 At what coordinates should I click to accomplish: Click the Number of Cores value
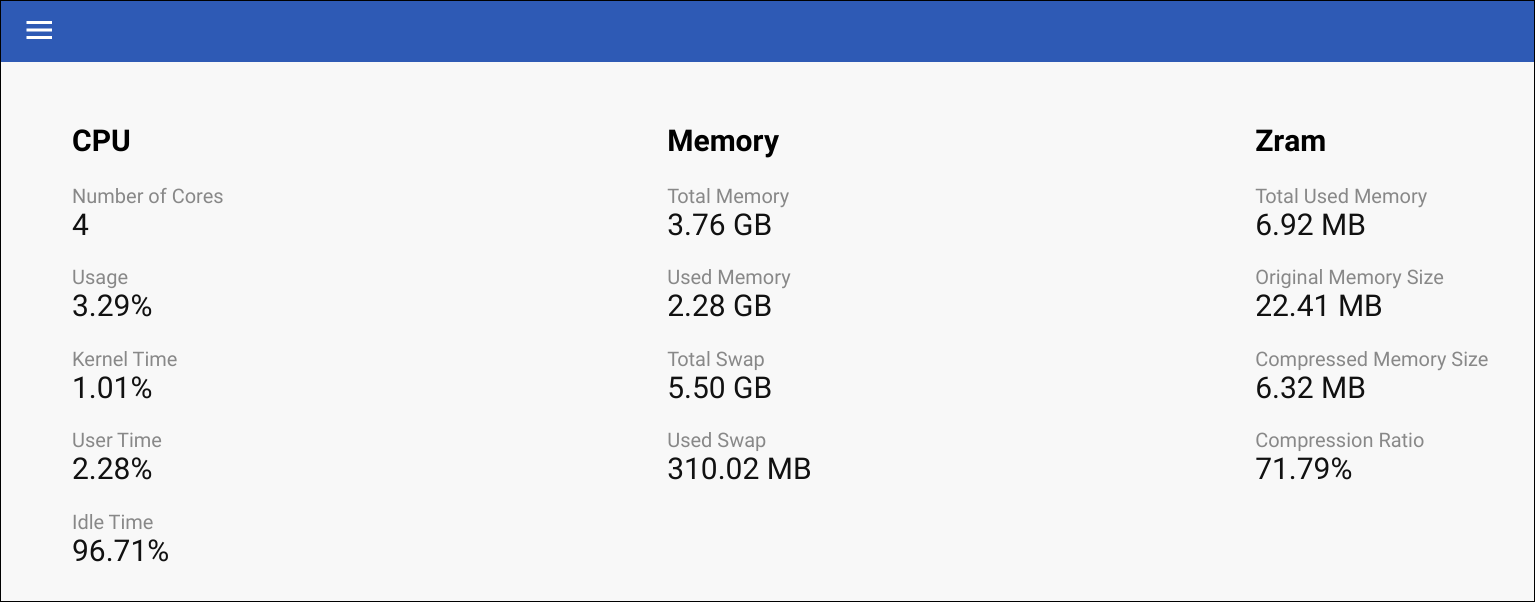[x=79, y=225]
